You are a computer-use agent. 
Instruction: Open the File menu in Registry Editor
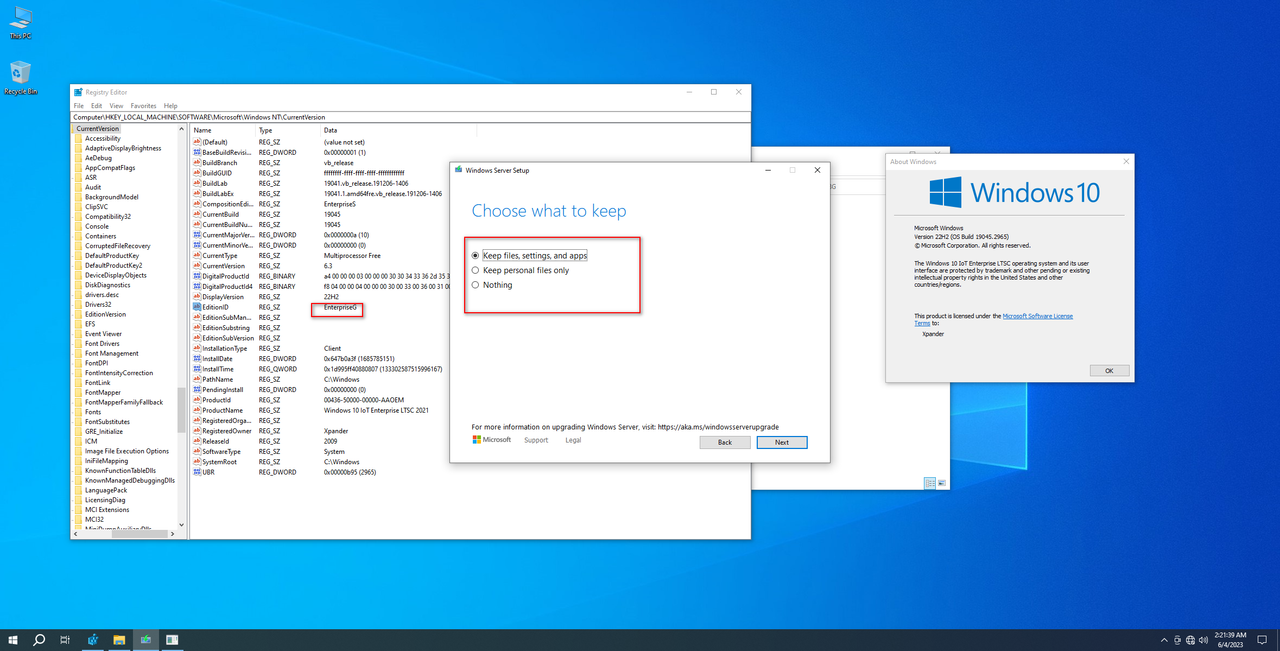click(79, 105)
